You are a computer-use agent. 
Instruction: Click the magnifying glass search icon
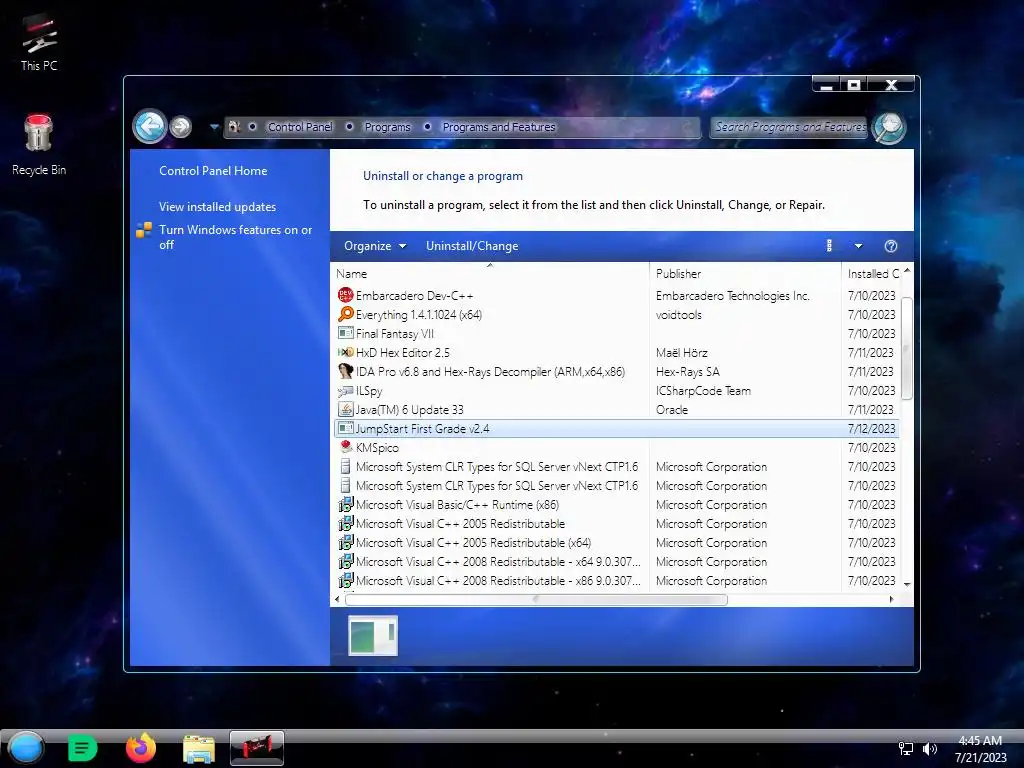point(889,127)
